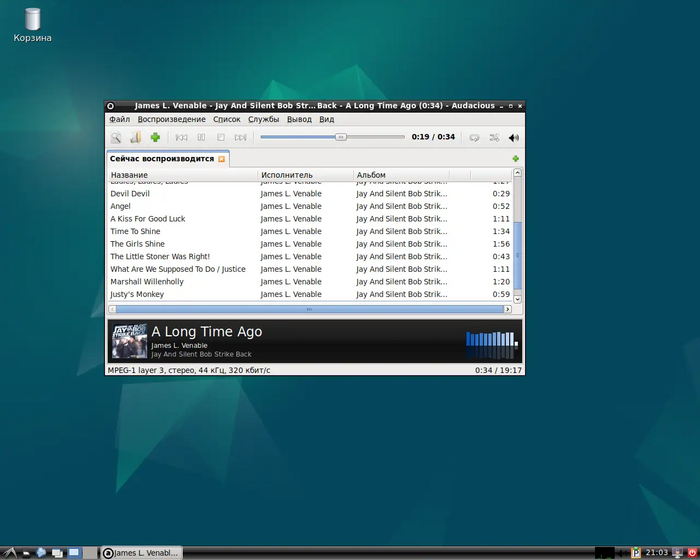Click the playlist vertical scrollbar up arrow
This screenshot has width=700, height=560.
[517, 172]
